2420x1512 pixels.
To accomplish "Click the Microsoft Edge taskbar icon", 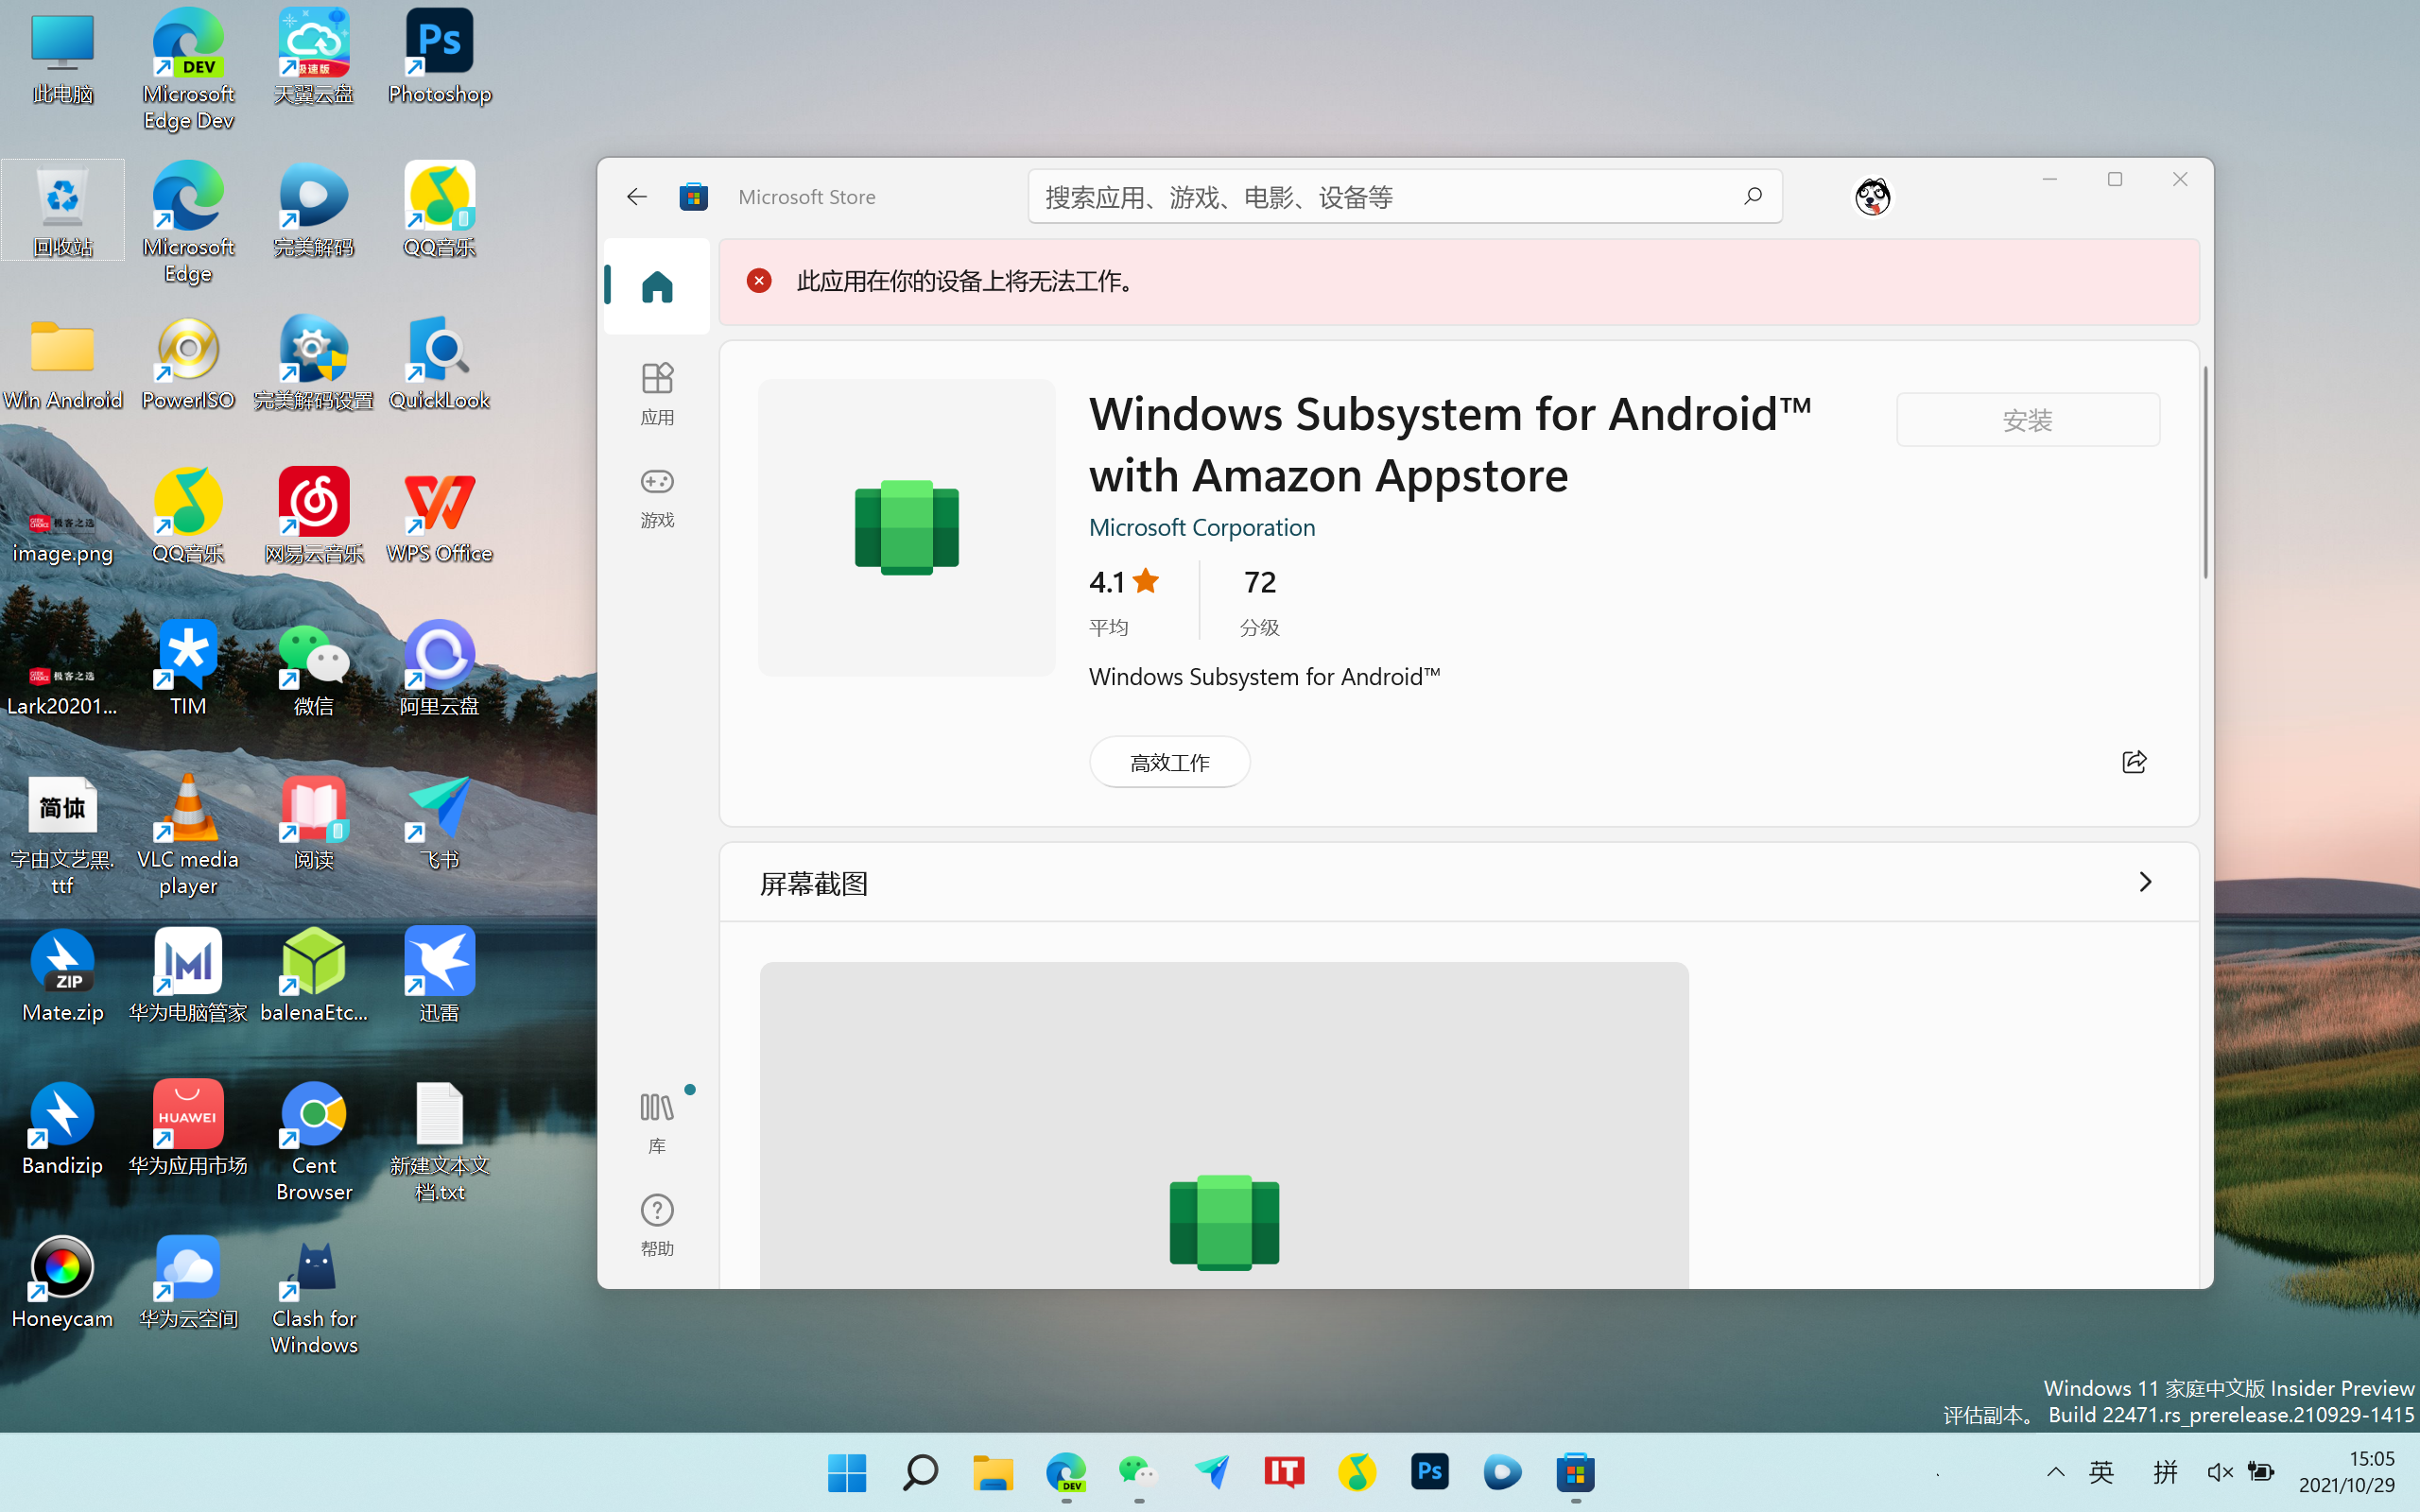I will 1064,1472.
